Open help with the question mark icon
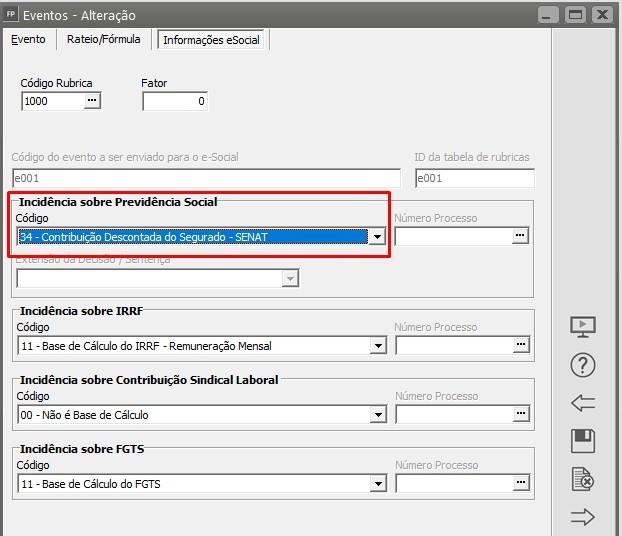 [583, 365]
